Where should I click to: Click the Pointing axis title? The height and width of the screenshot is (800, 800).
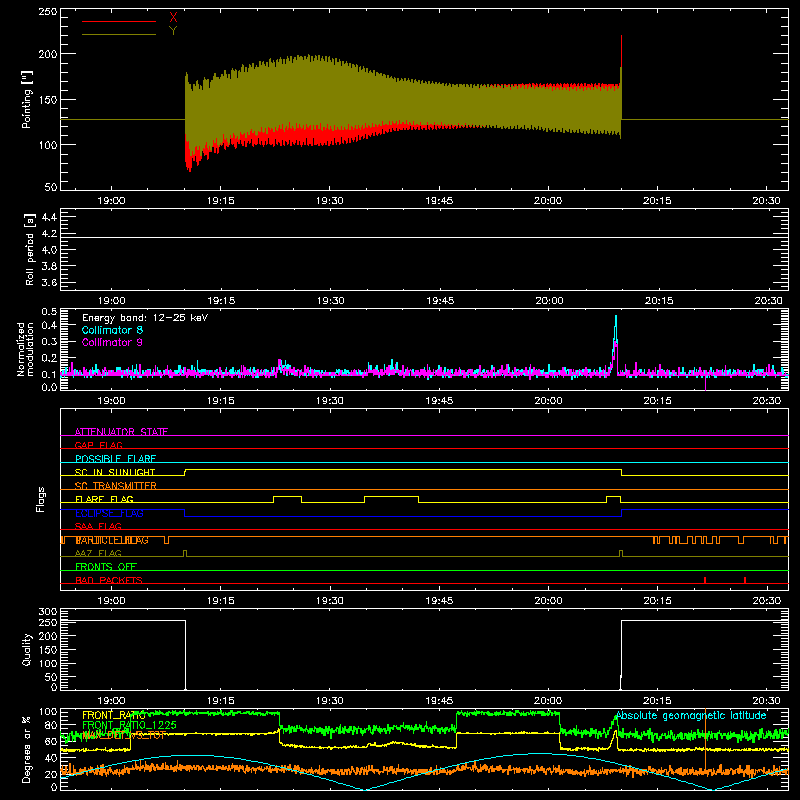[x=27, y=99]
